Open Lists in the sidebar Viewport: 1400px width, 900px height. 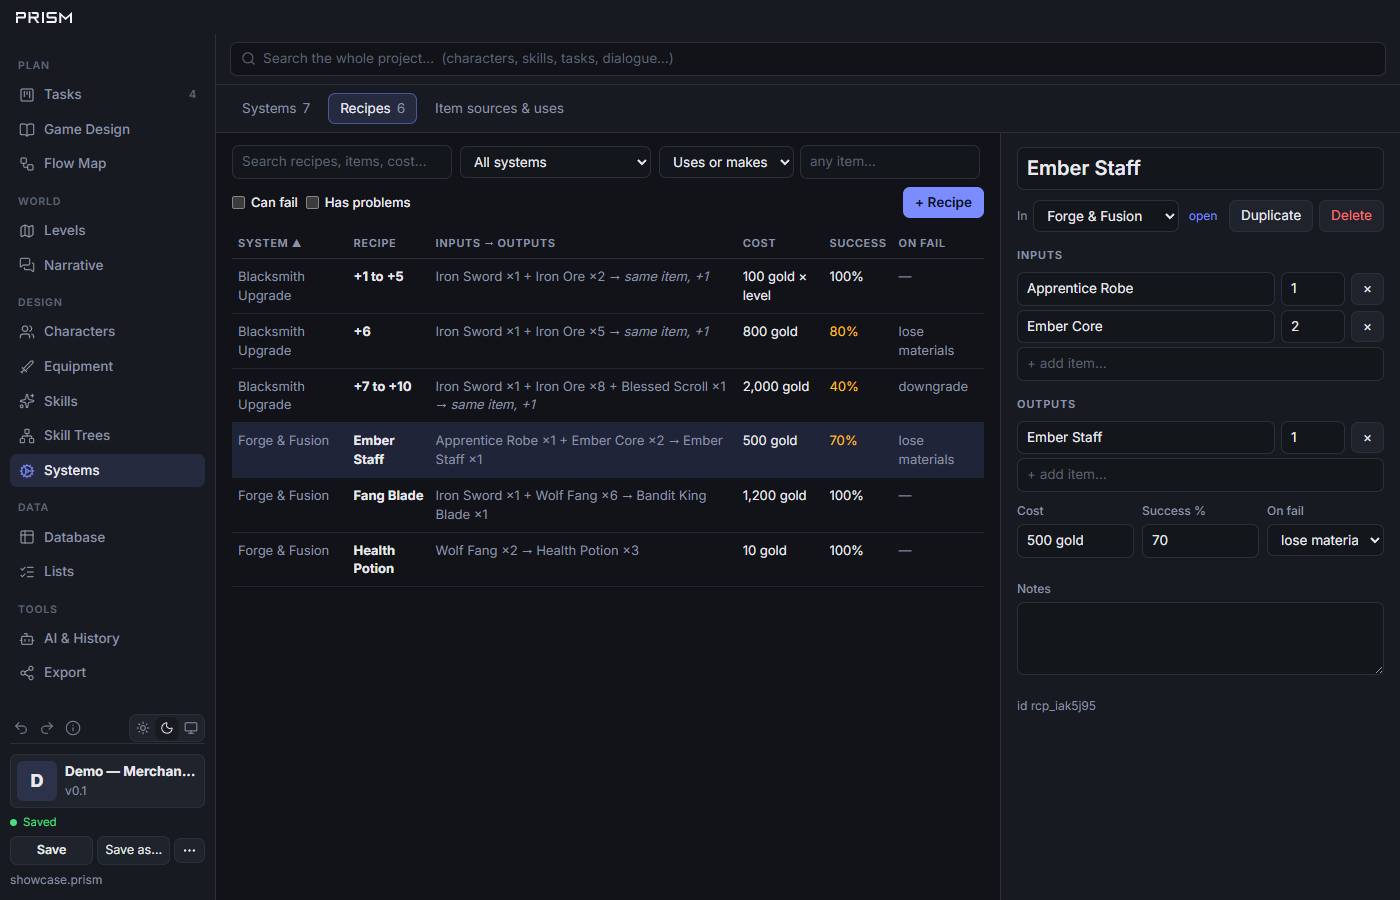(107, 571)
